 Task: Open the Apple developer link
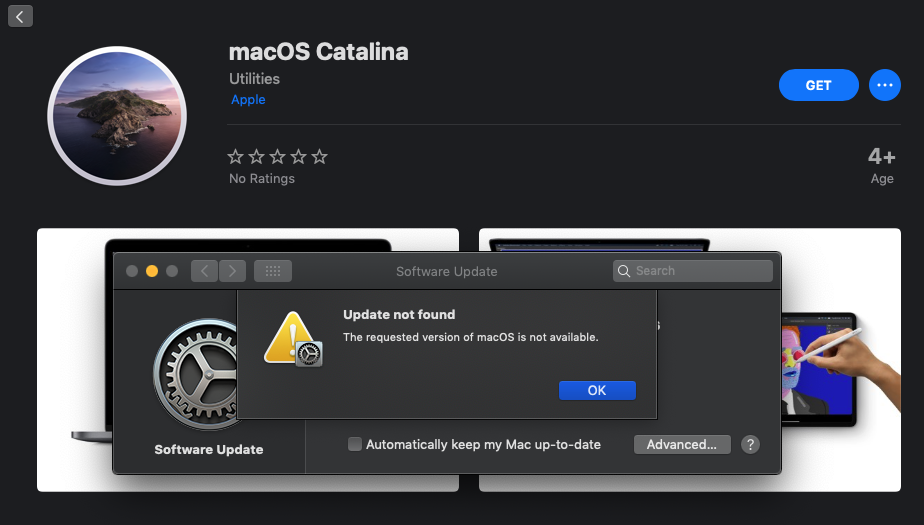[248, 100]
